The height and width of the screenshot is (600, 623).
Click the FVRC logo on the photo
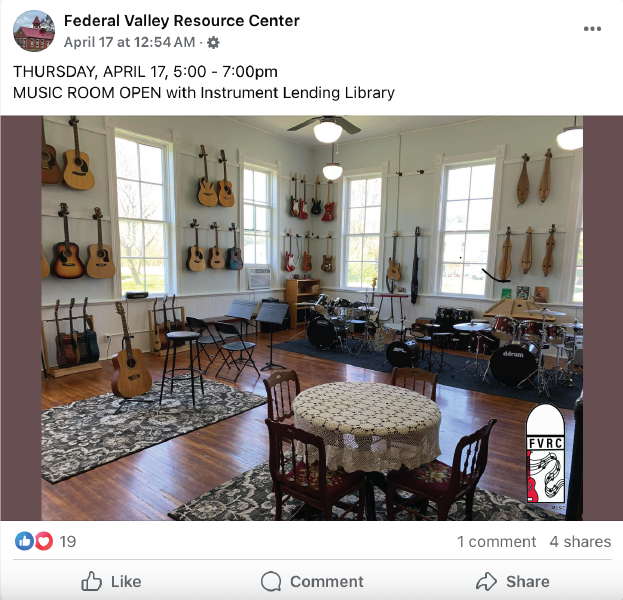[x=546, y=454]
